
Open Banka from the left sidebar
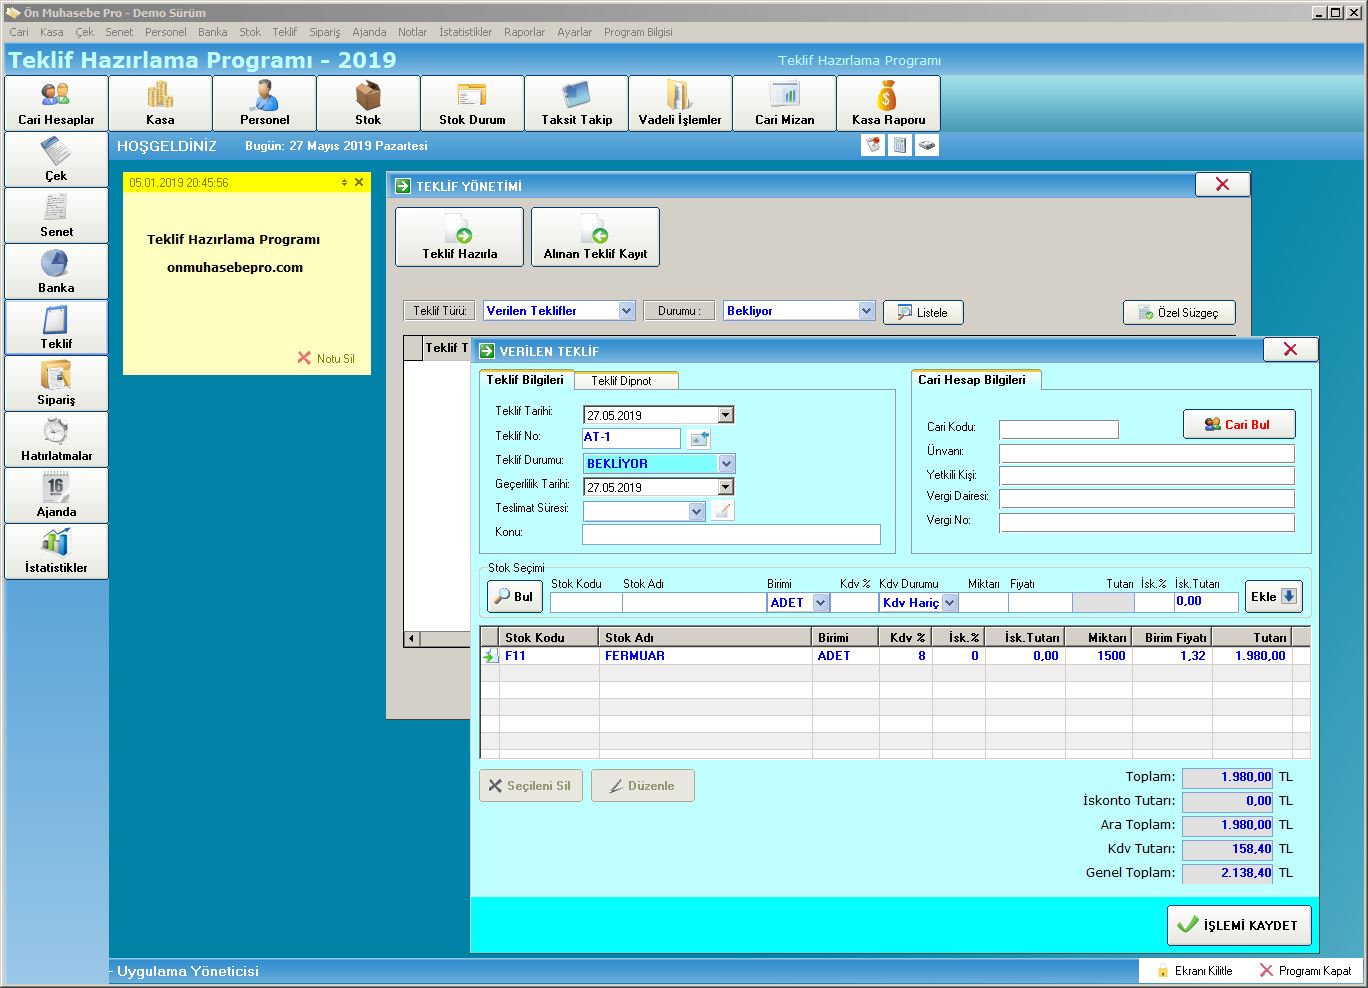point(56,272)
